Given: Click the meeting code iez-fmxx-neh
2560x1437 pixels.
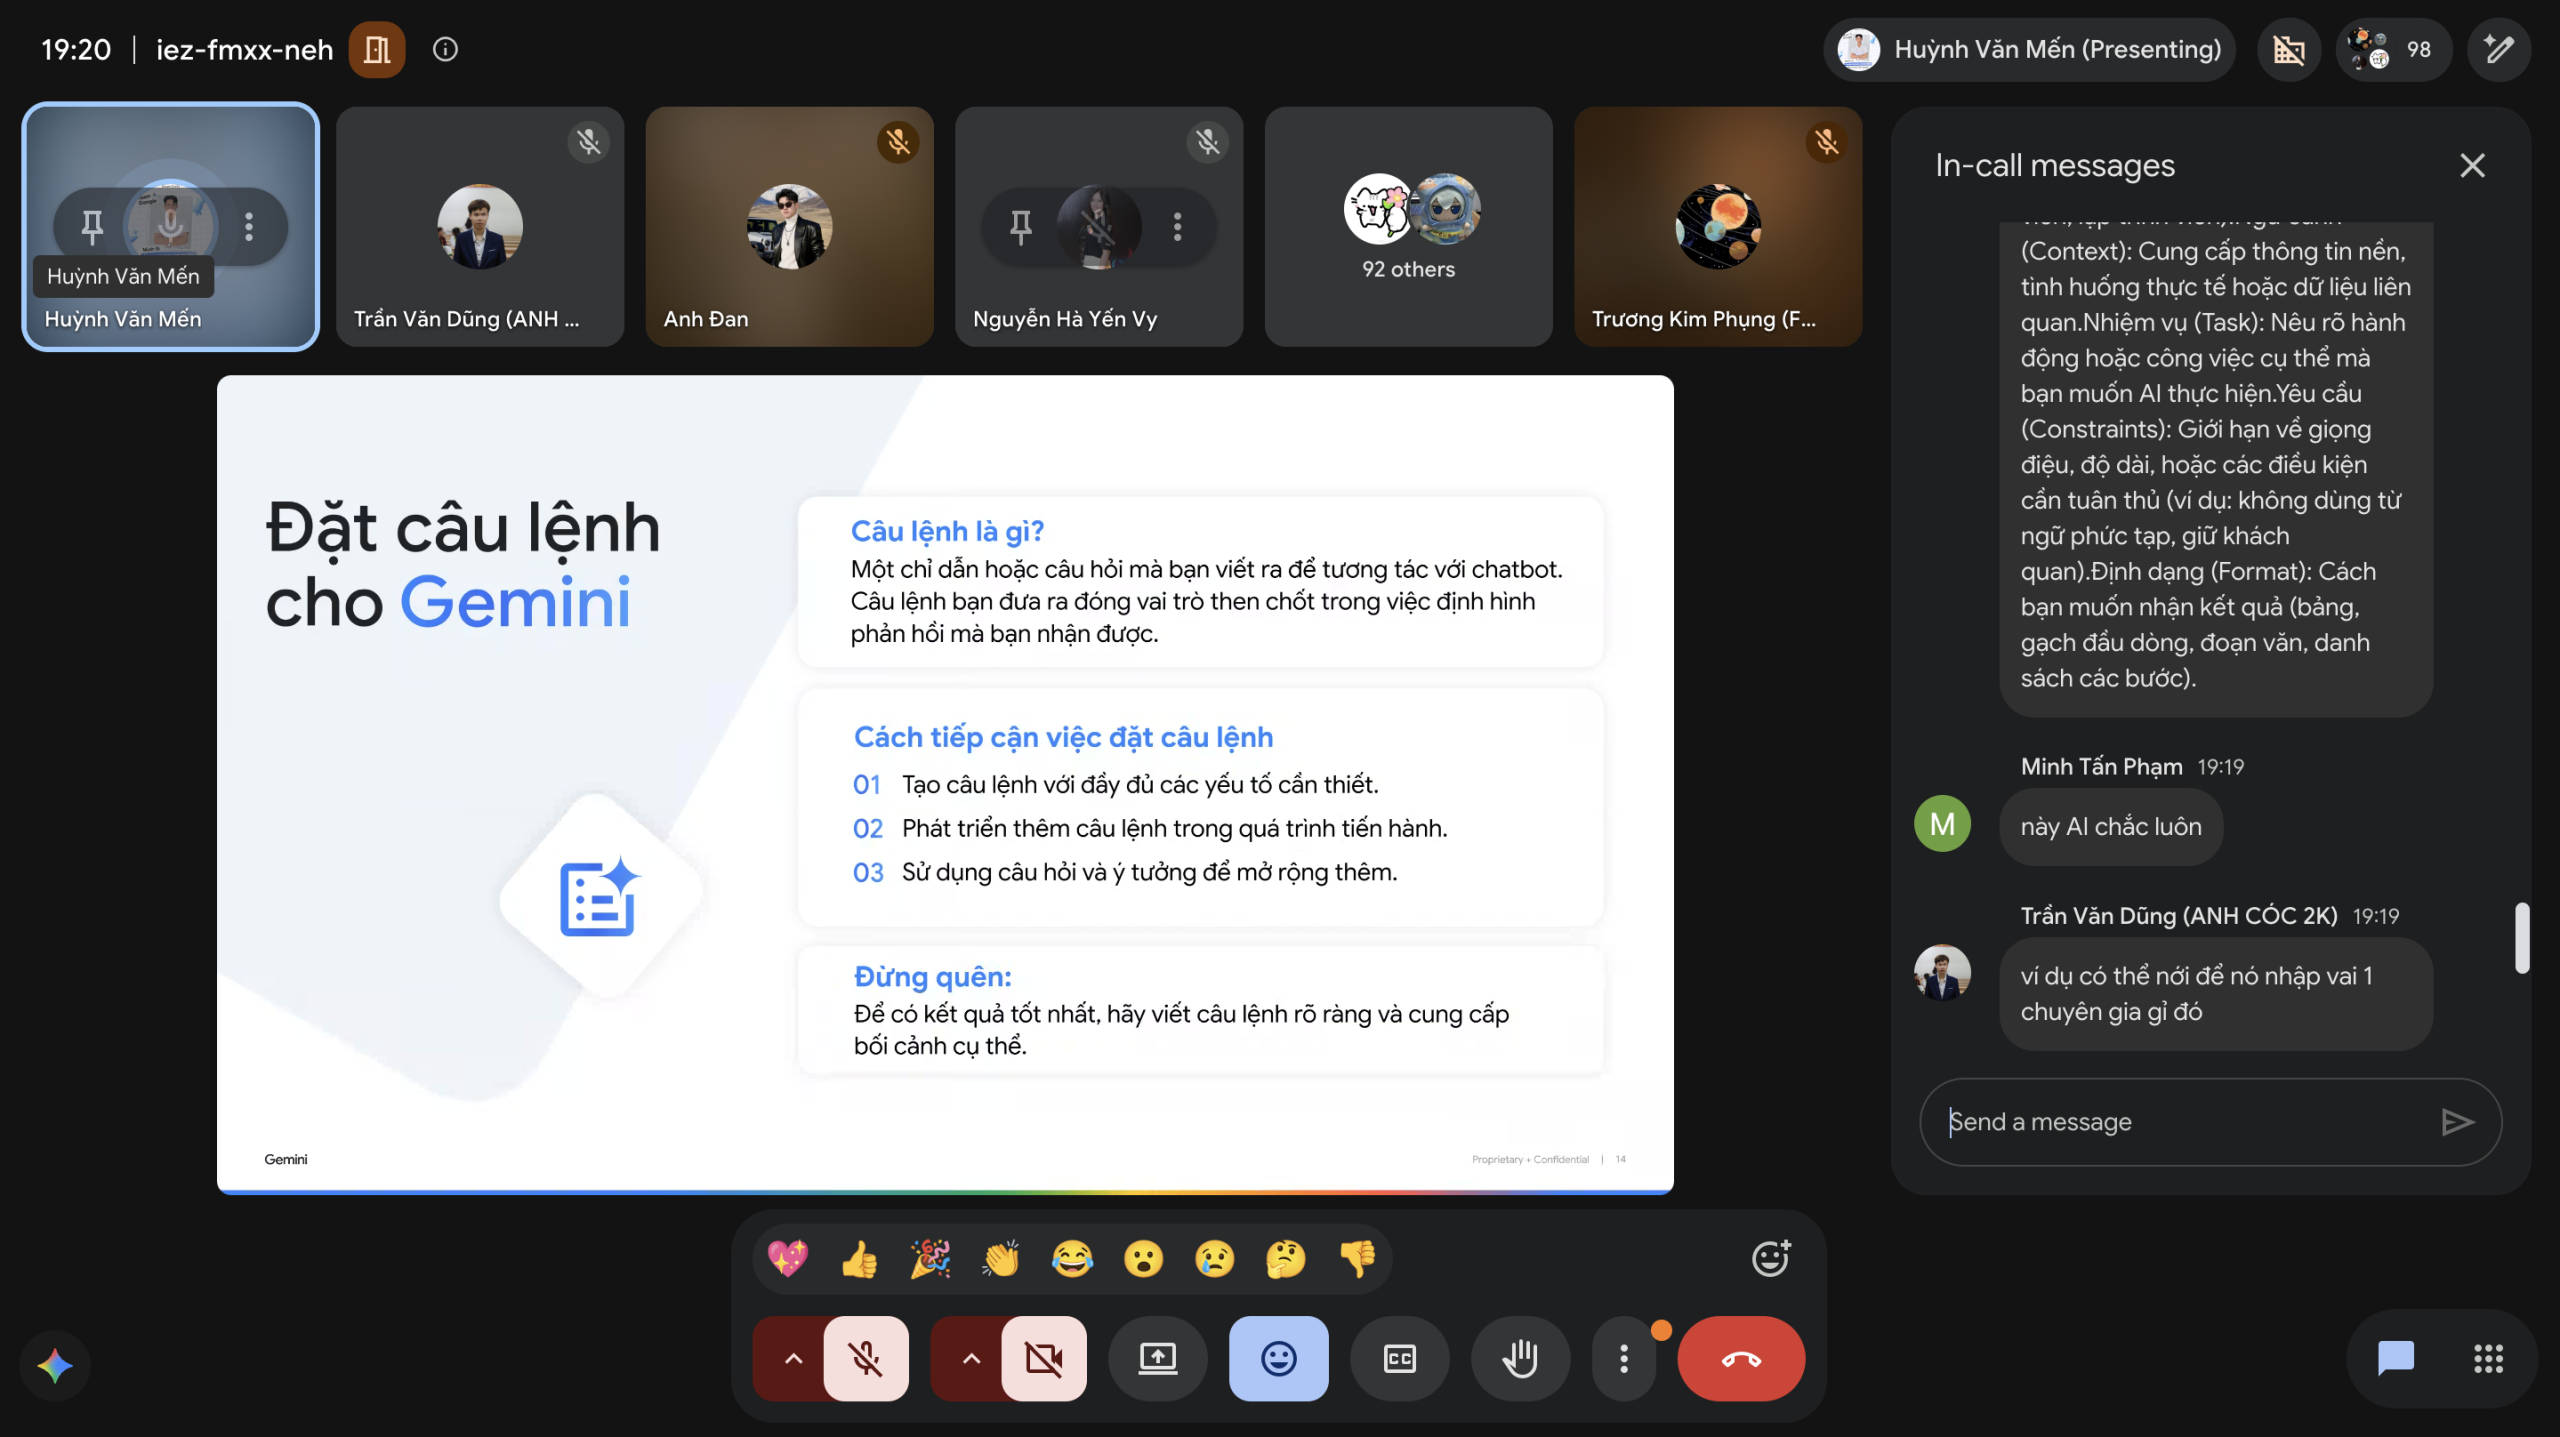Looking at the screenshot, I should [244, 49].
